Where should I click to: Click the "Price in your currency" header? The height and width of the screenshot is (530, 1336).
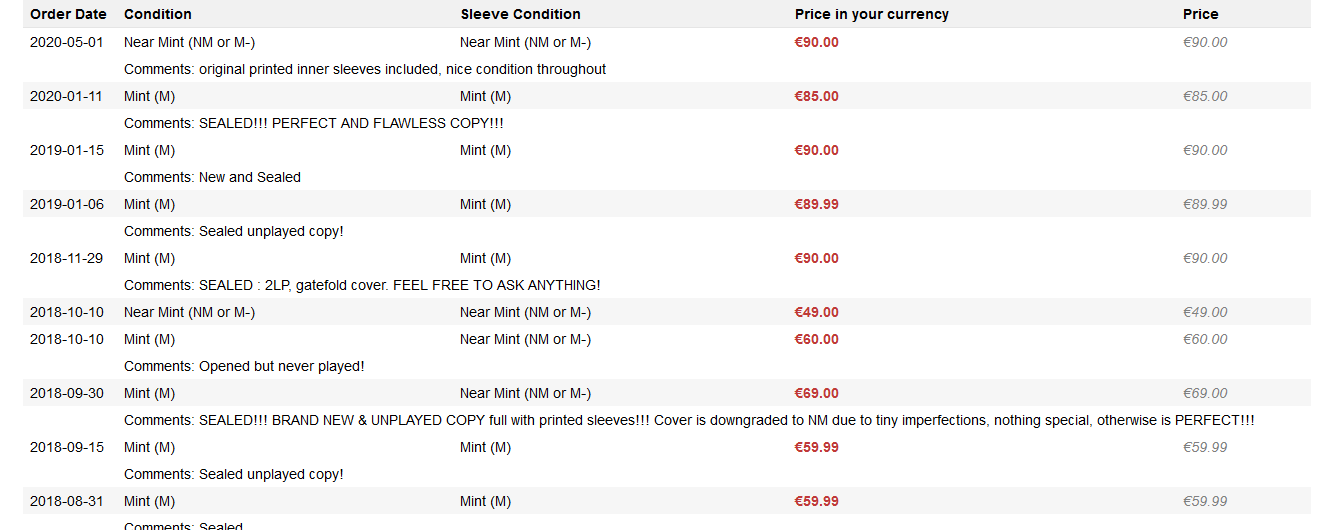(871, 14)
